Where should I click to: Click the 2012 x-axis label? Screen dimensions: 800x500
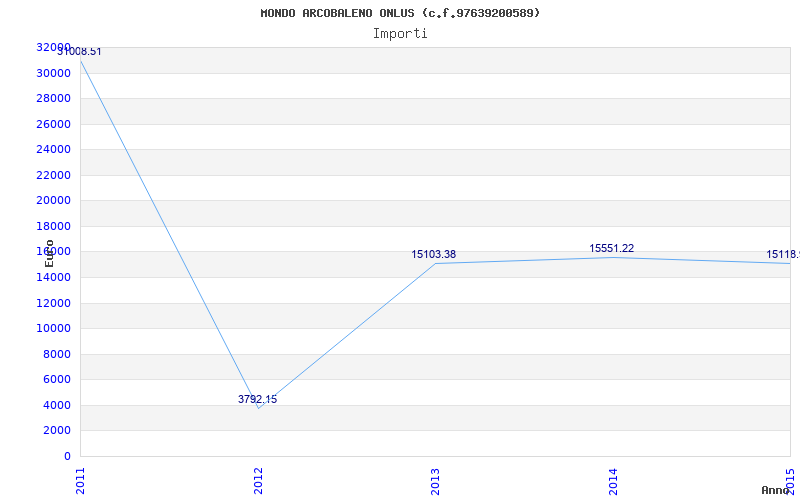point(258,481)
